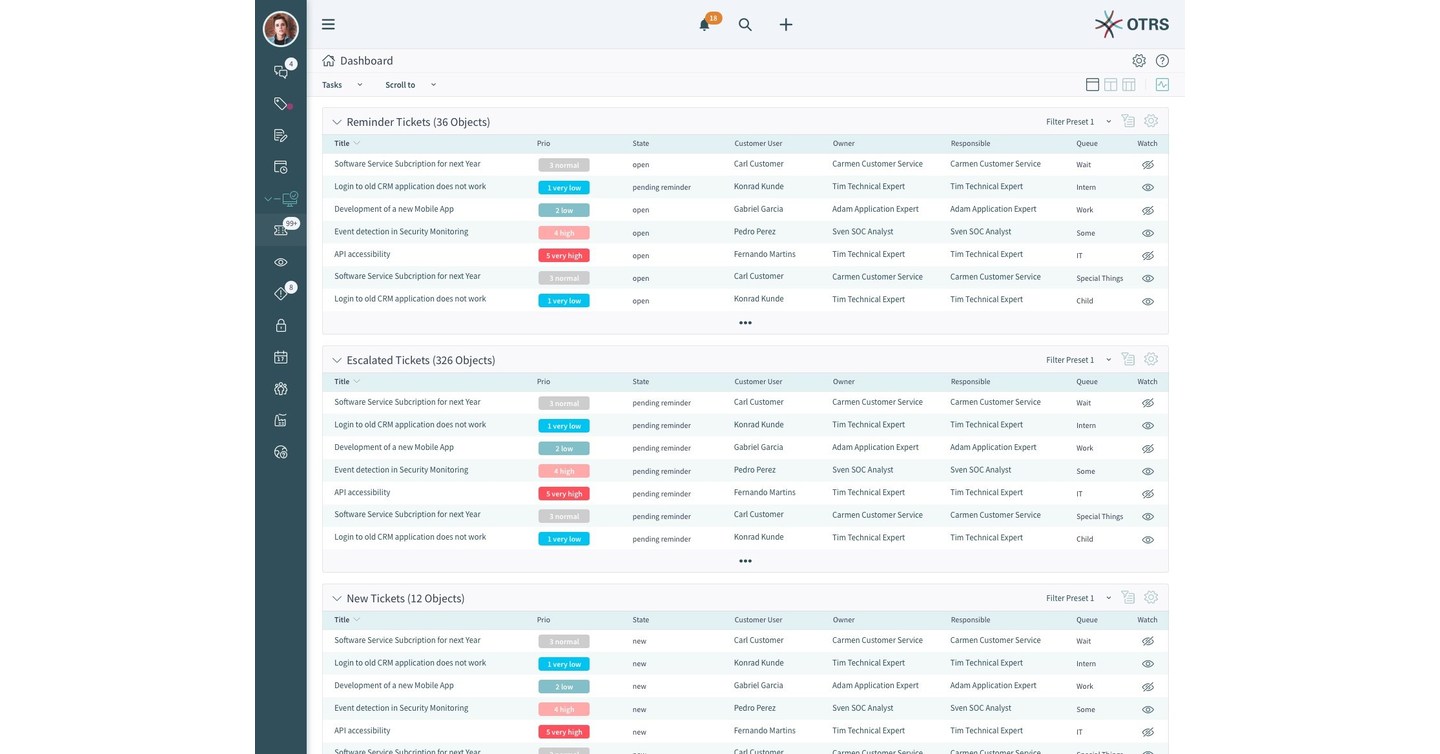Open the tickets icon with 99+ badge

[x=281, y=229]
